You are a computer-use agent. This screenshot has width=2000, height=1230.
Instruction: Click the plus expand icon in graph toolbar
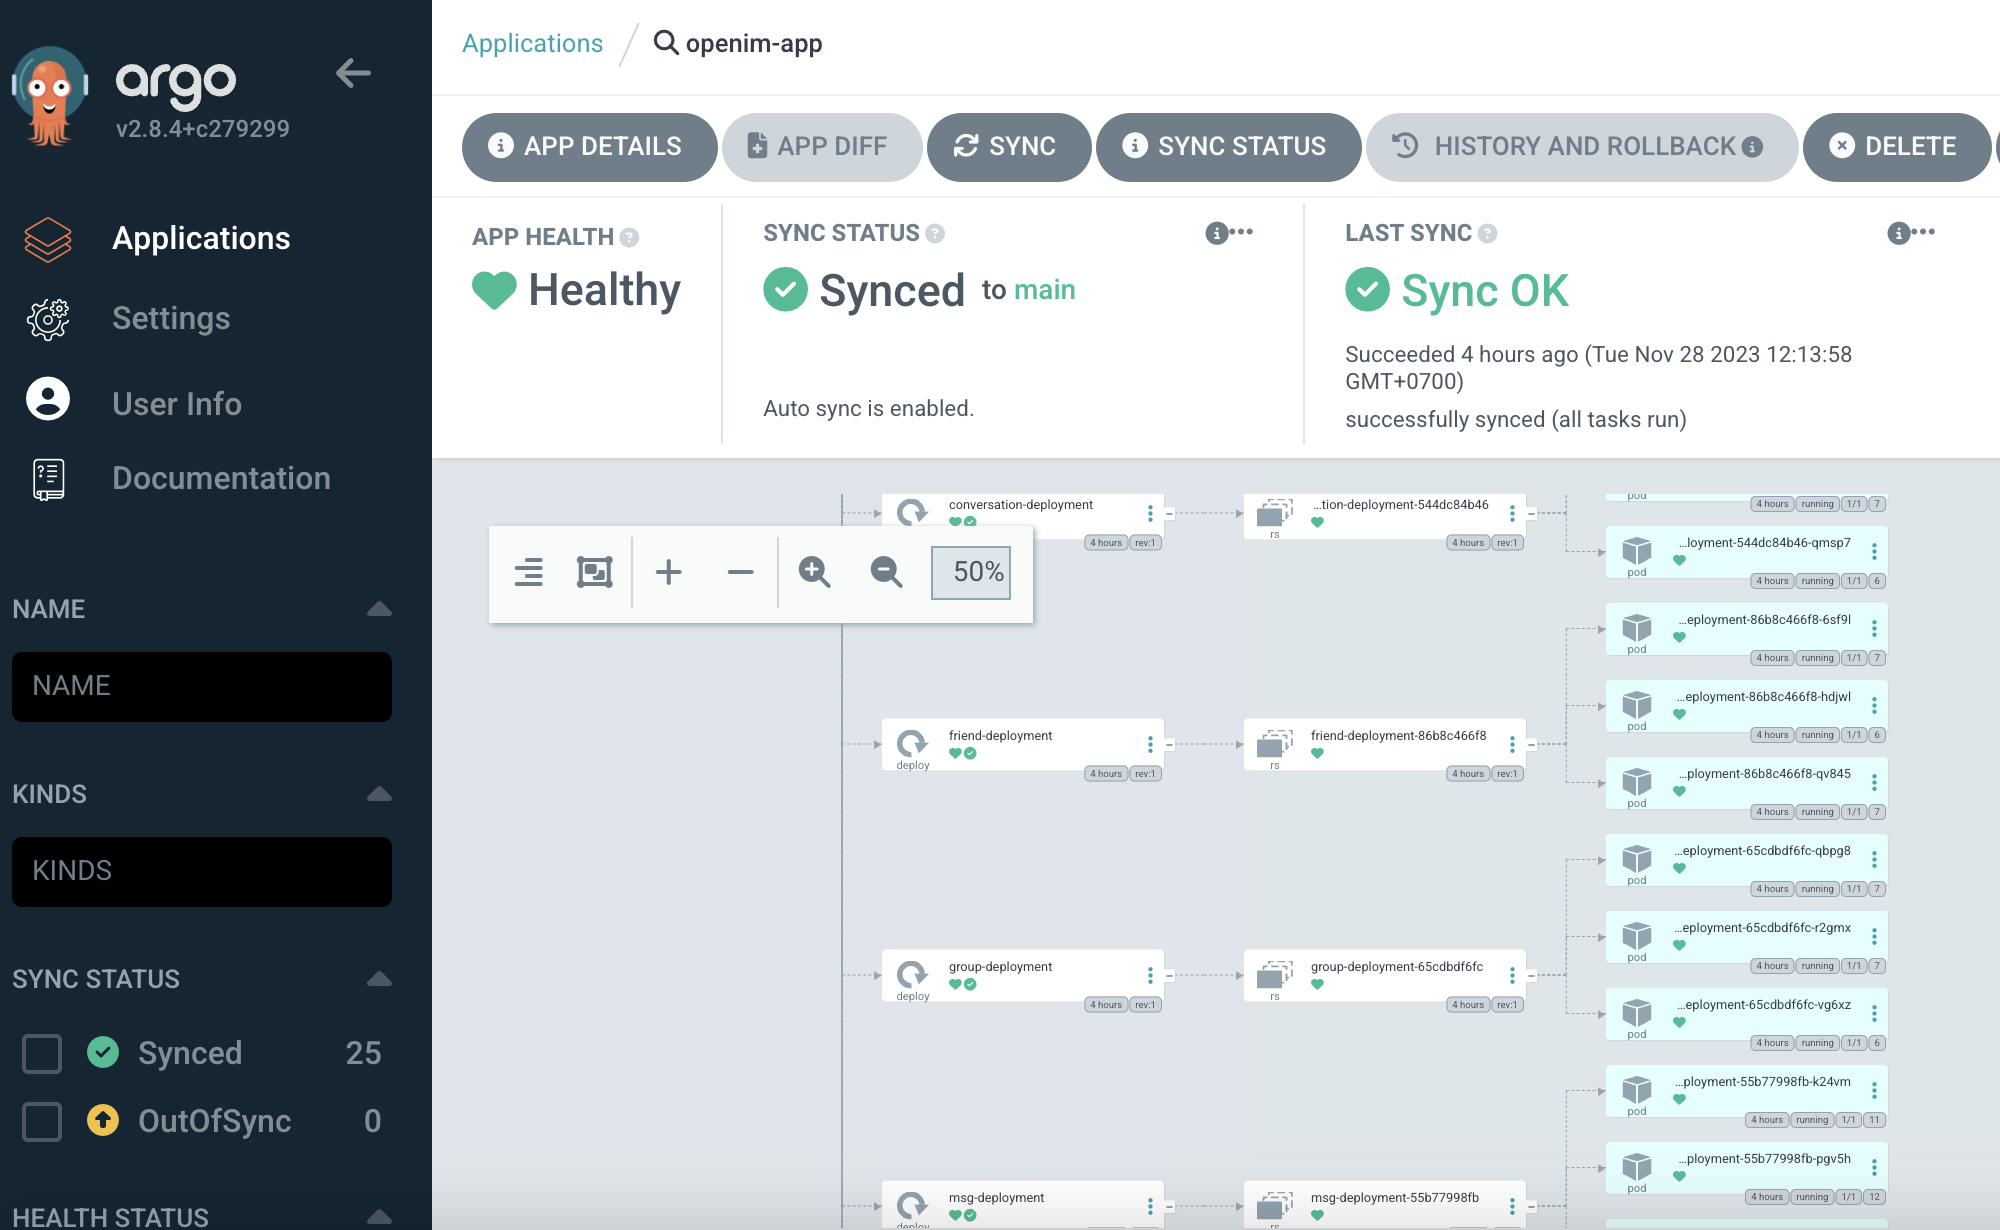pos(668,572)
